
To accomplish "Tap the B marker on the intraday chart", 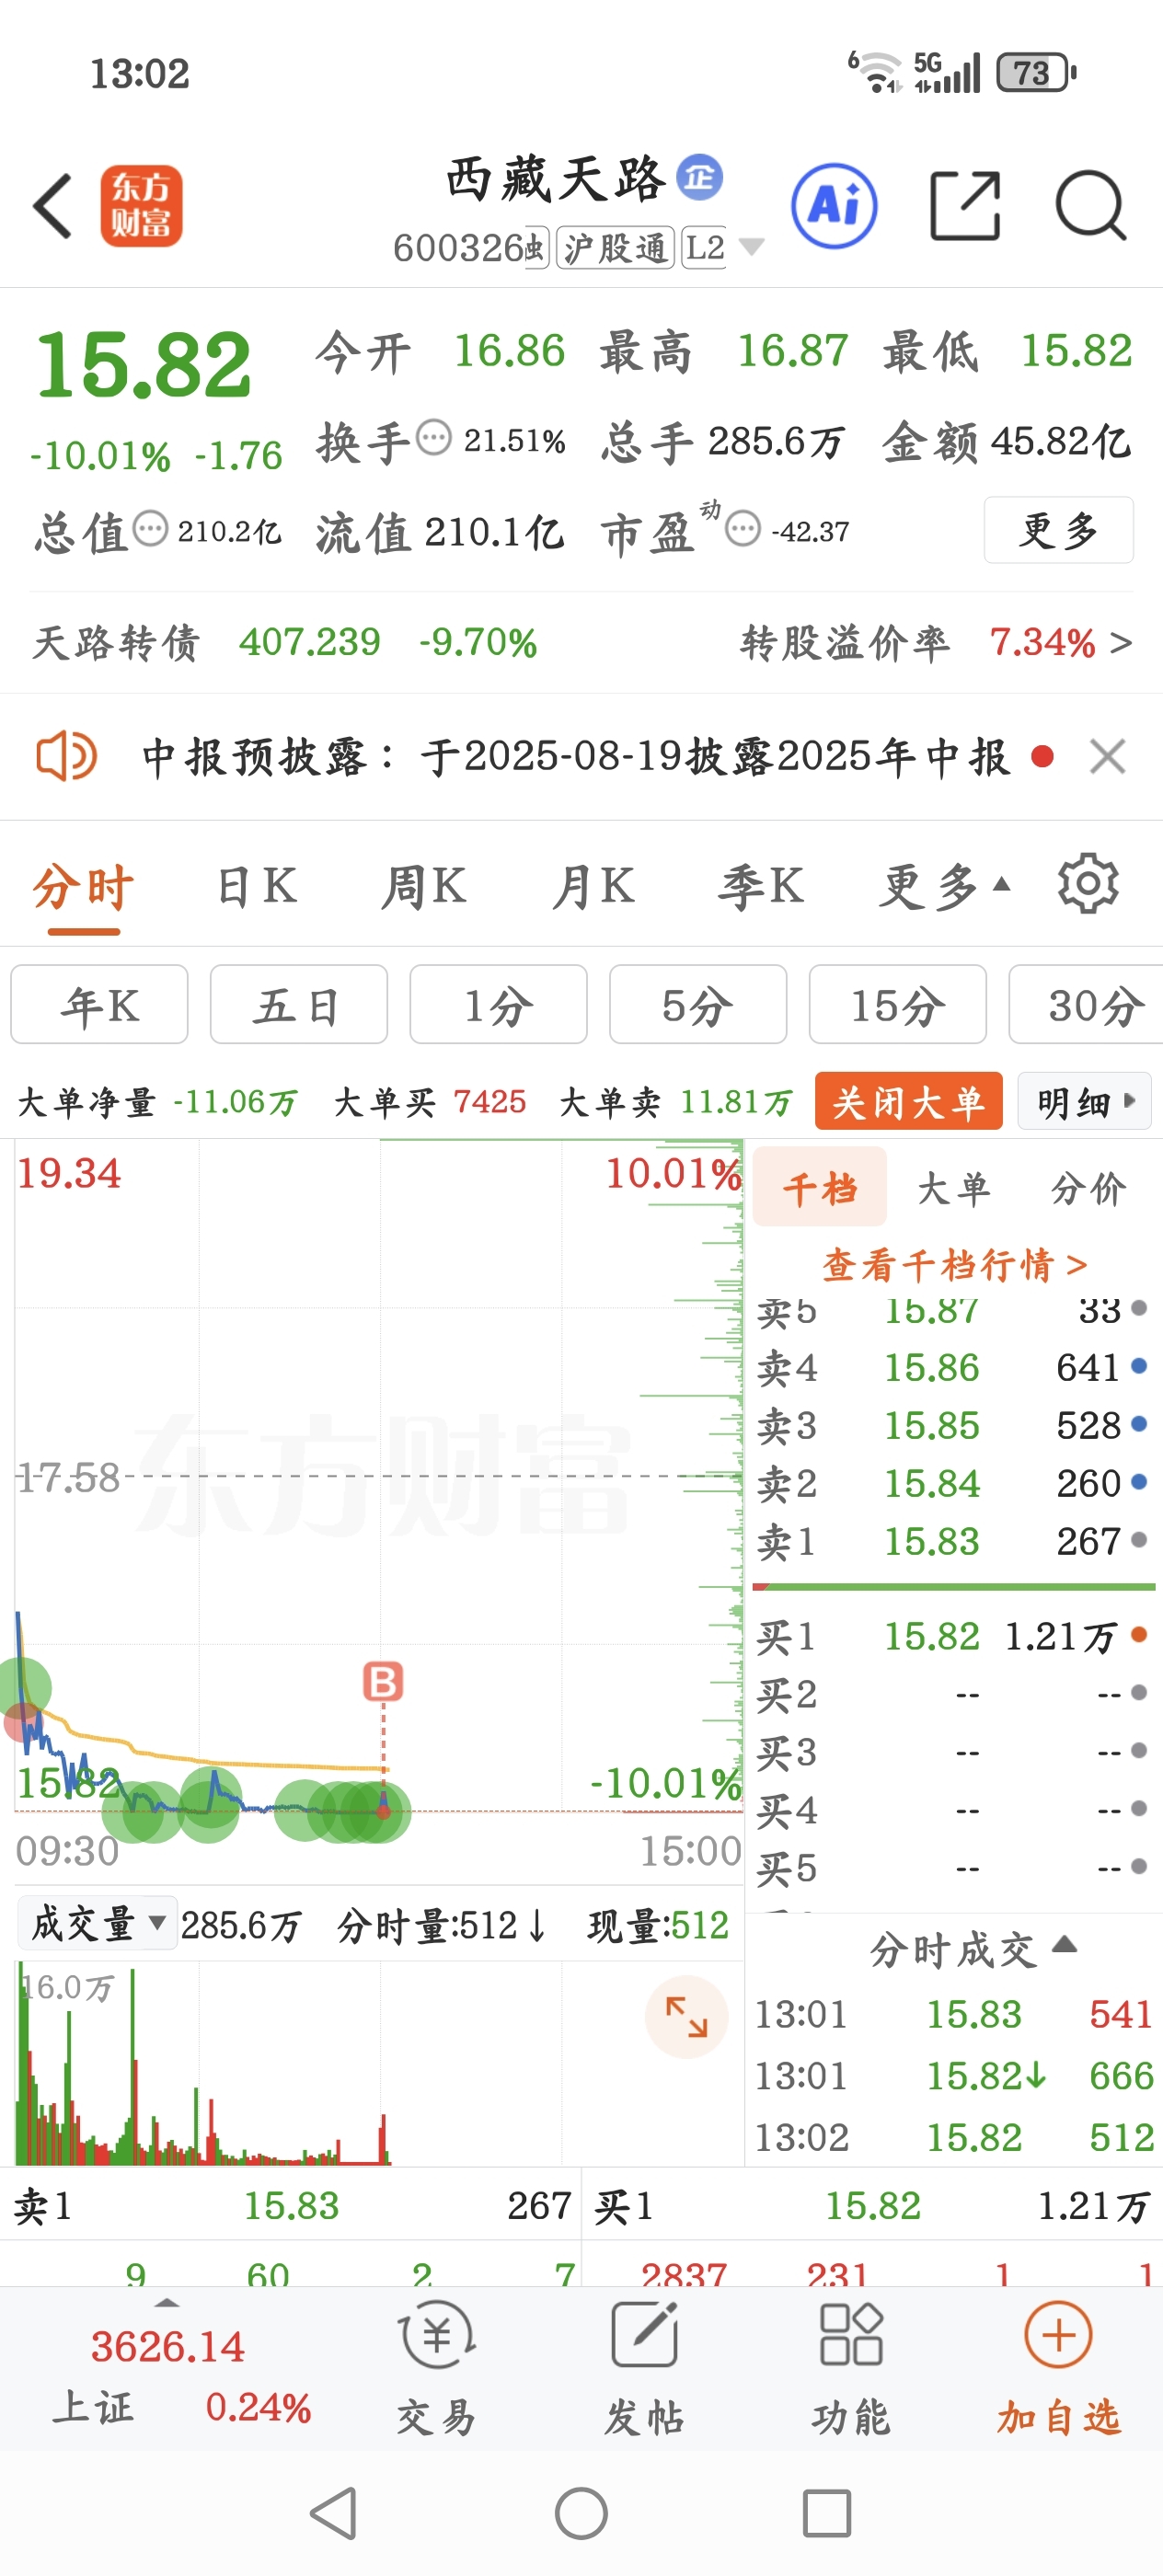I will coord(383,1681).
